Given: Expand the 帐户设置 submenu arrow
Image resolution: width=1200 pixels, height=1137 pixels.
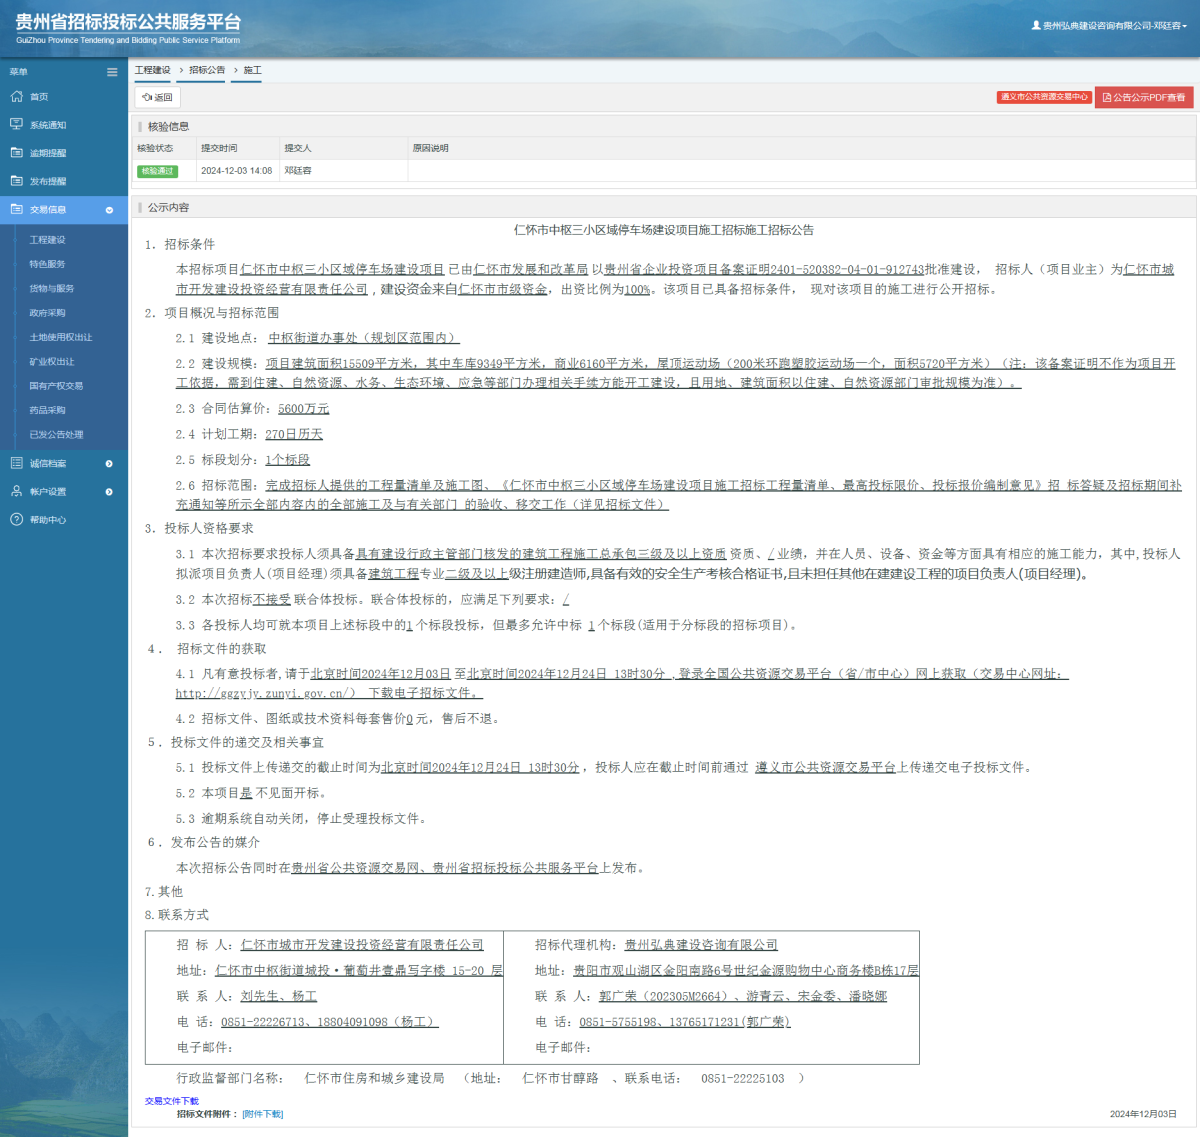Looking at the screenshot, I should (x=109, y=491).
